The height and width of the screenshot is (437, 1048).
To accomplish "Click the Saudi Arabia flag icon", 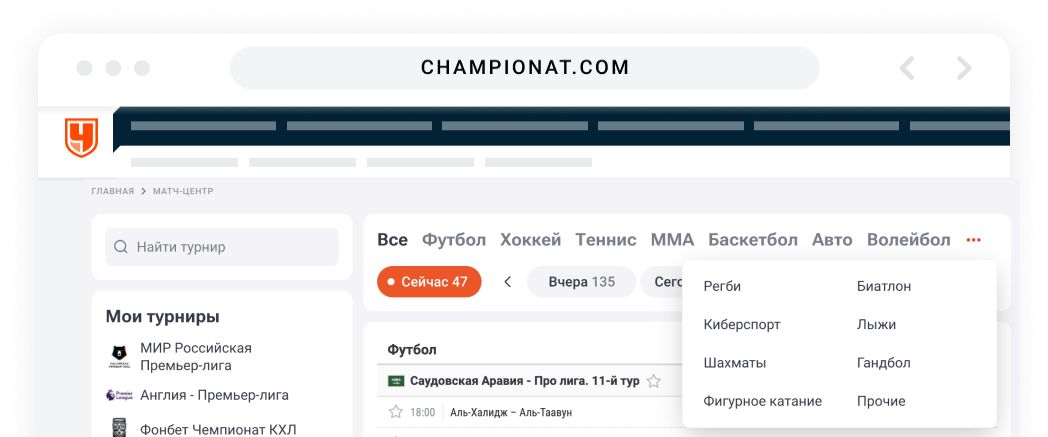I will (x=396, y=381).
